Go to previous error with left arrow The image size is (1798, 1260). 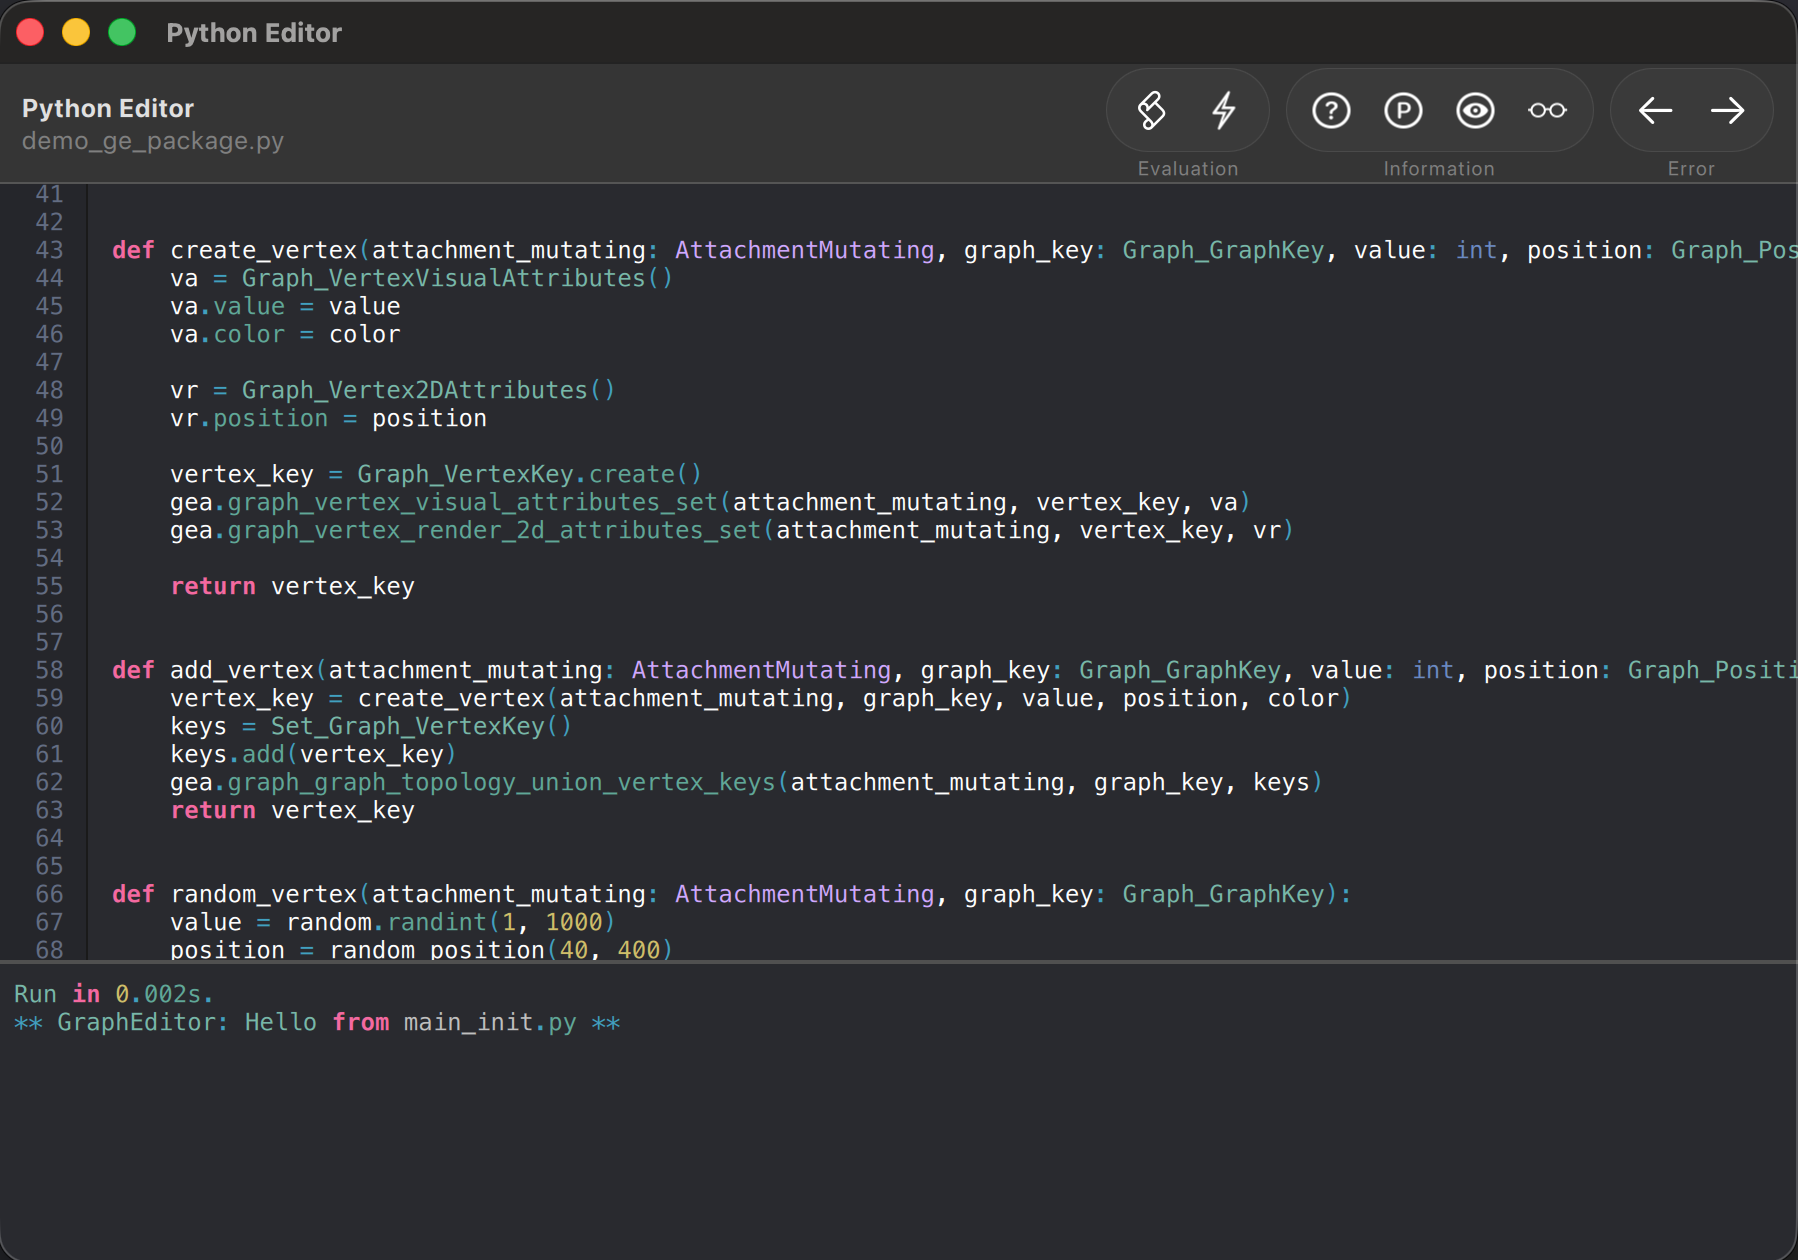click(1655, 111)
